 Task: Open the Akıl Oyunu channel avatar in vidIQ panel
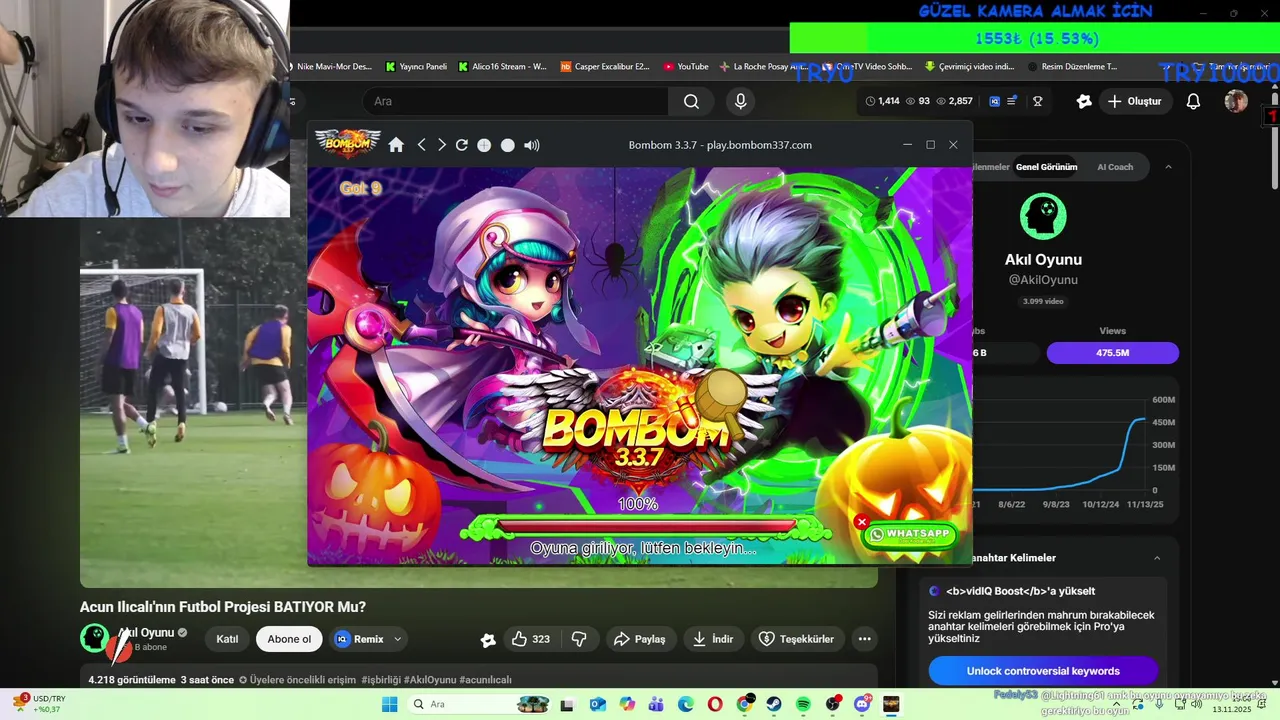click(1043, 216)
